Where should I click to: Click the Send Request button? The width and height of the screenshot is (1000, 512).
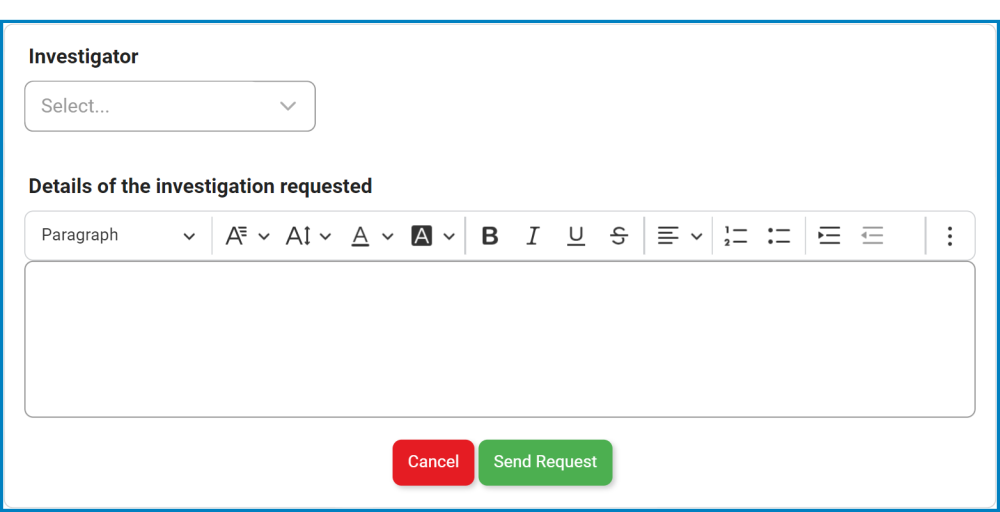coord(545,462)
